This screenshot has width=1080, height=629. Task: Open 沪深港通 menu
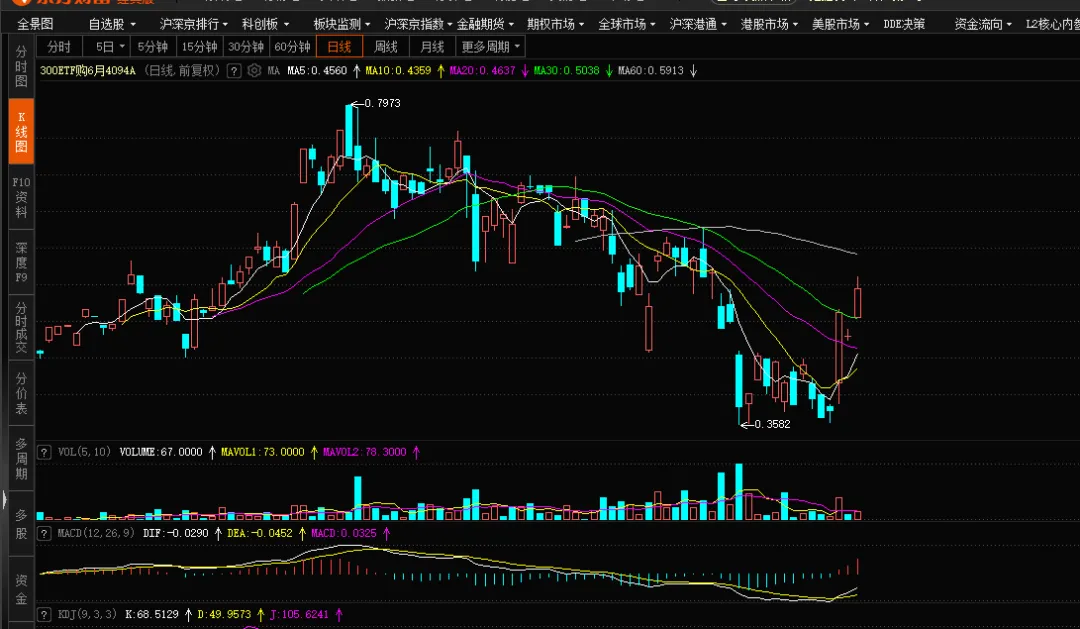[698, 24]
